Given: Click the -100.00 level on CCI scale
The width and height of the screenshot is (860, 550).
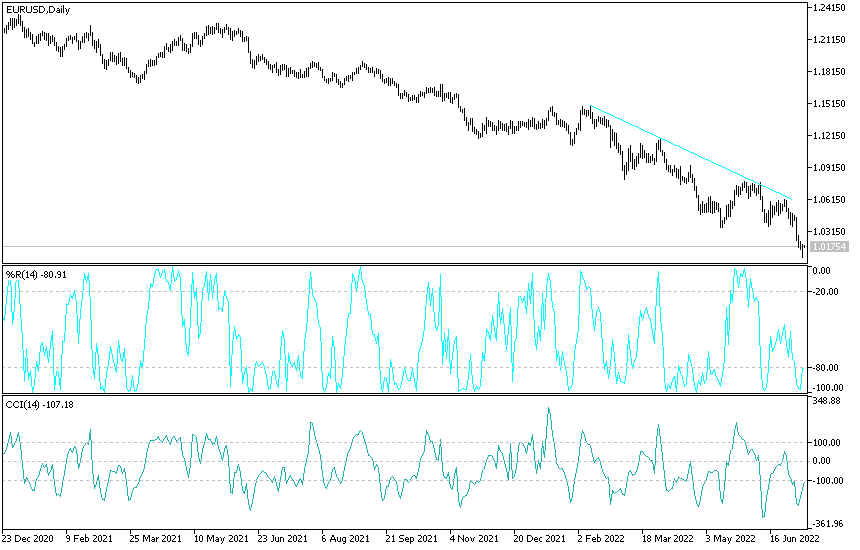Looking at the screenshot, I should pos(827,481).
